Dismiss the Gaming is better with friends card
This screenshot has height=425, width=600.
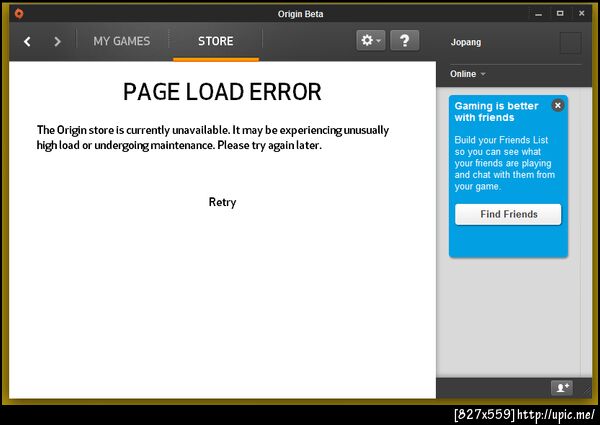click(x=558, y=105)
